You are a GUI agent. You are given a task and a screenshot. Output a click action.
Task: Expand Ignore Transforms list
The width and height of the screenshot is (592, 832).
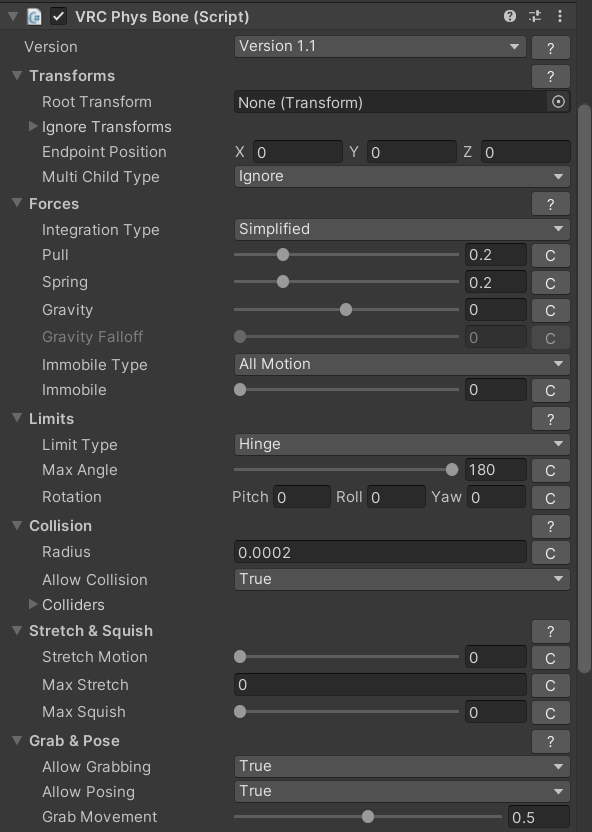click(33, 126)
